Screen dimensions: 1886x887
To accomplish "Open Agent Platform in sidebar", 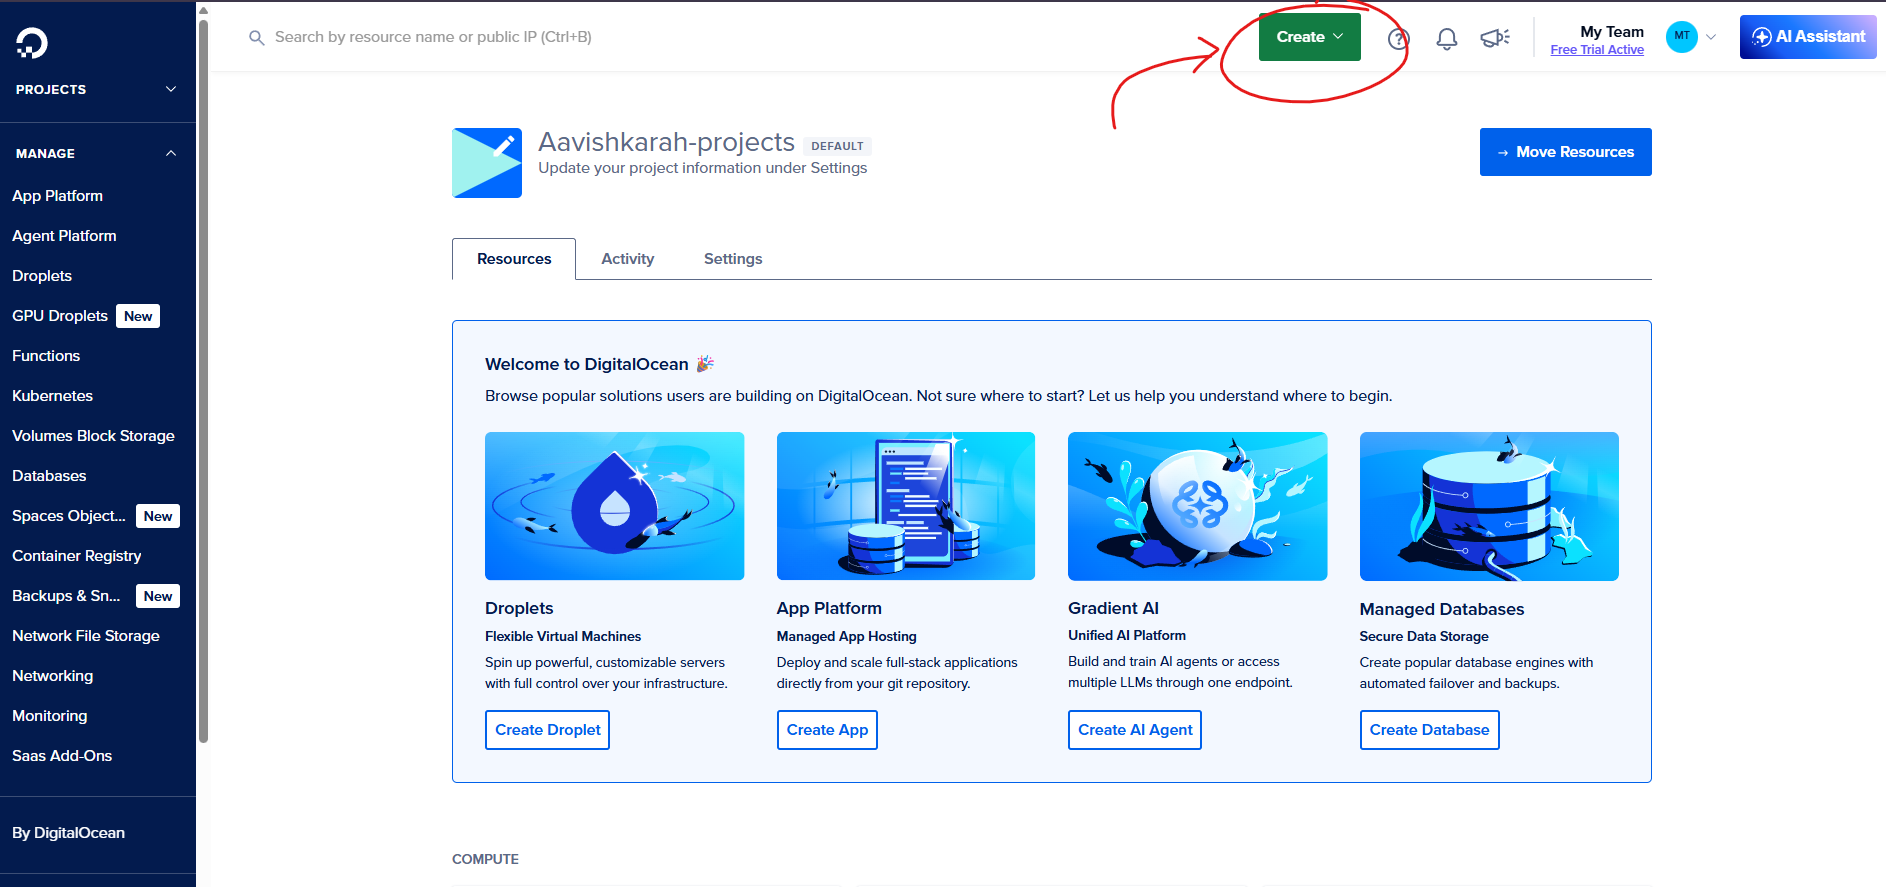I will (64, 236).
